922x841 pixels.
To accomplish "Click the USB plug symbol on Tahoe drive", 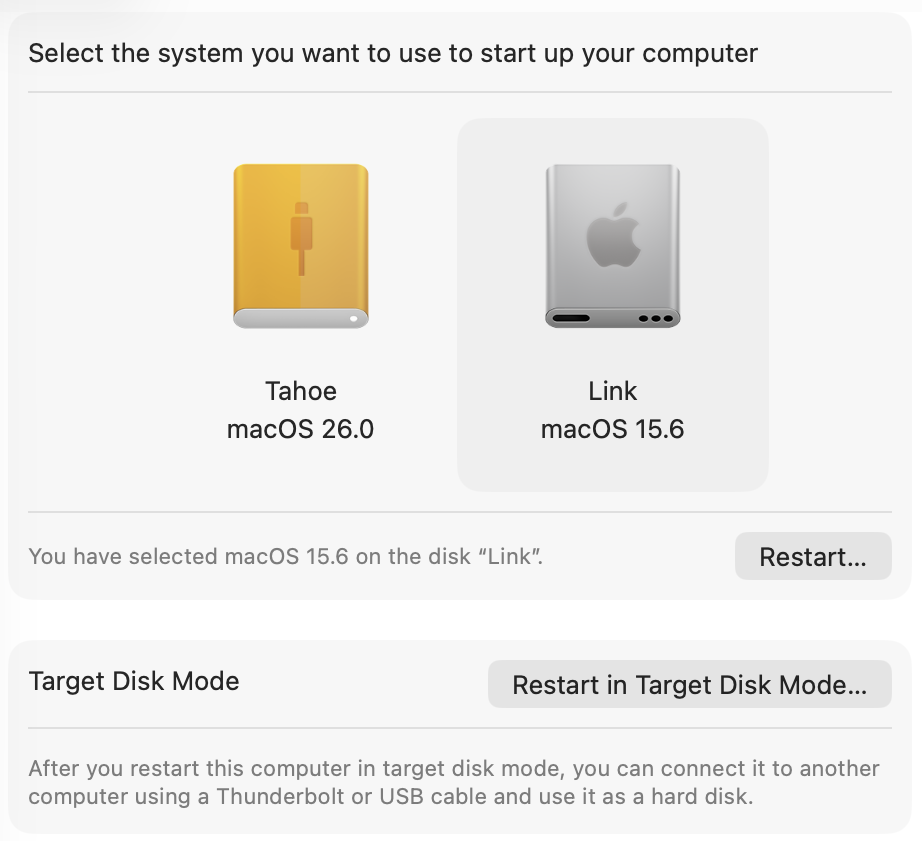I will click(x=301, y=239).
